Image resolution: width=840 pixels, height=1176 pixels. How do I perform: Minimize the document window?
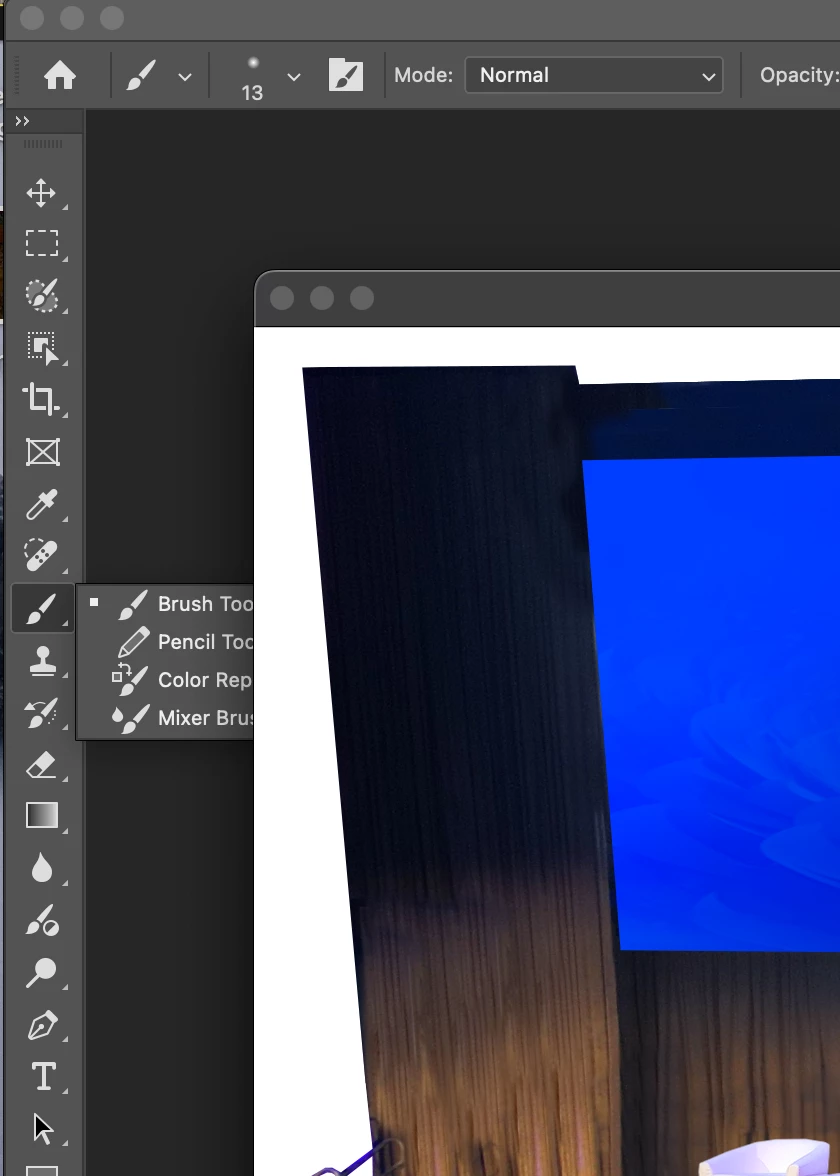click(x=322, y=298)
